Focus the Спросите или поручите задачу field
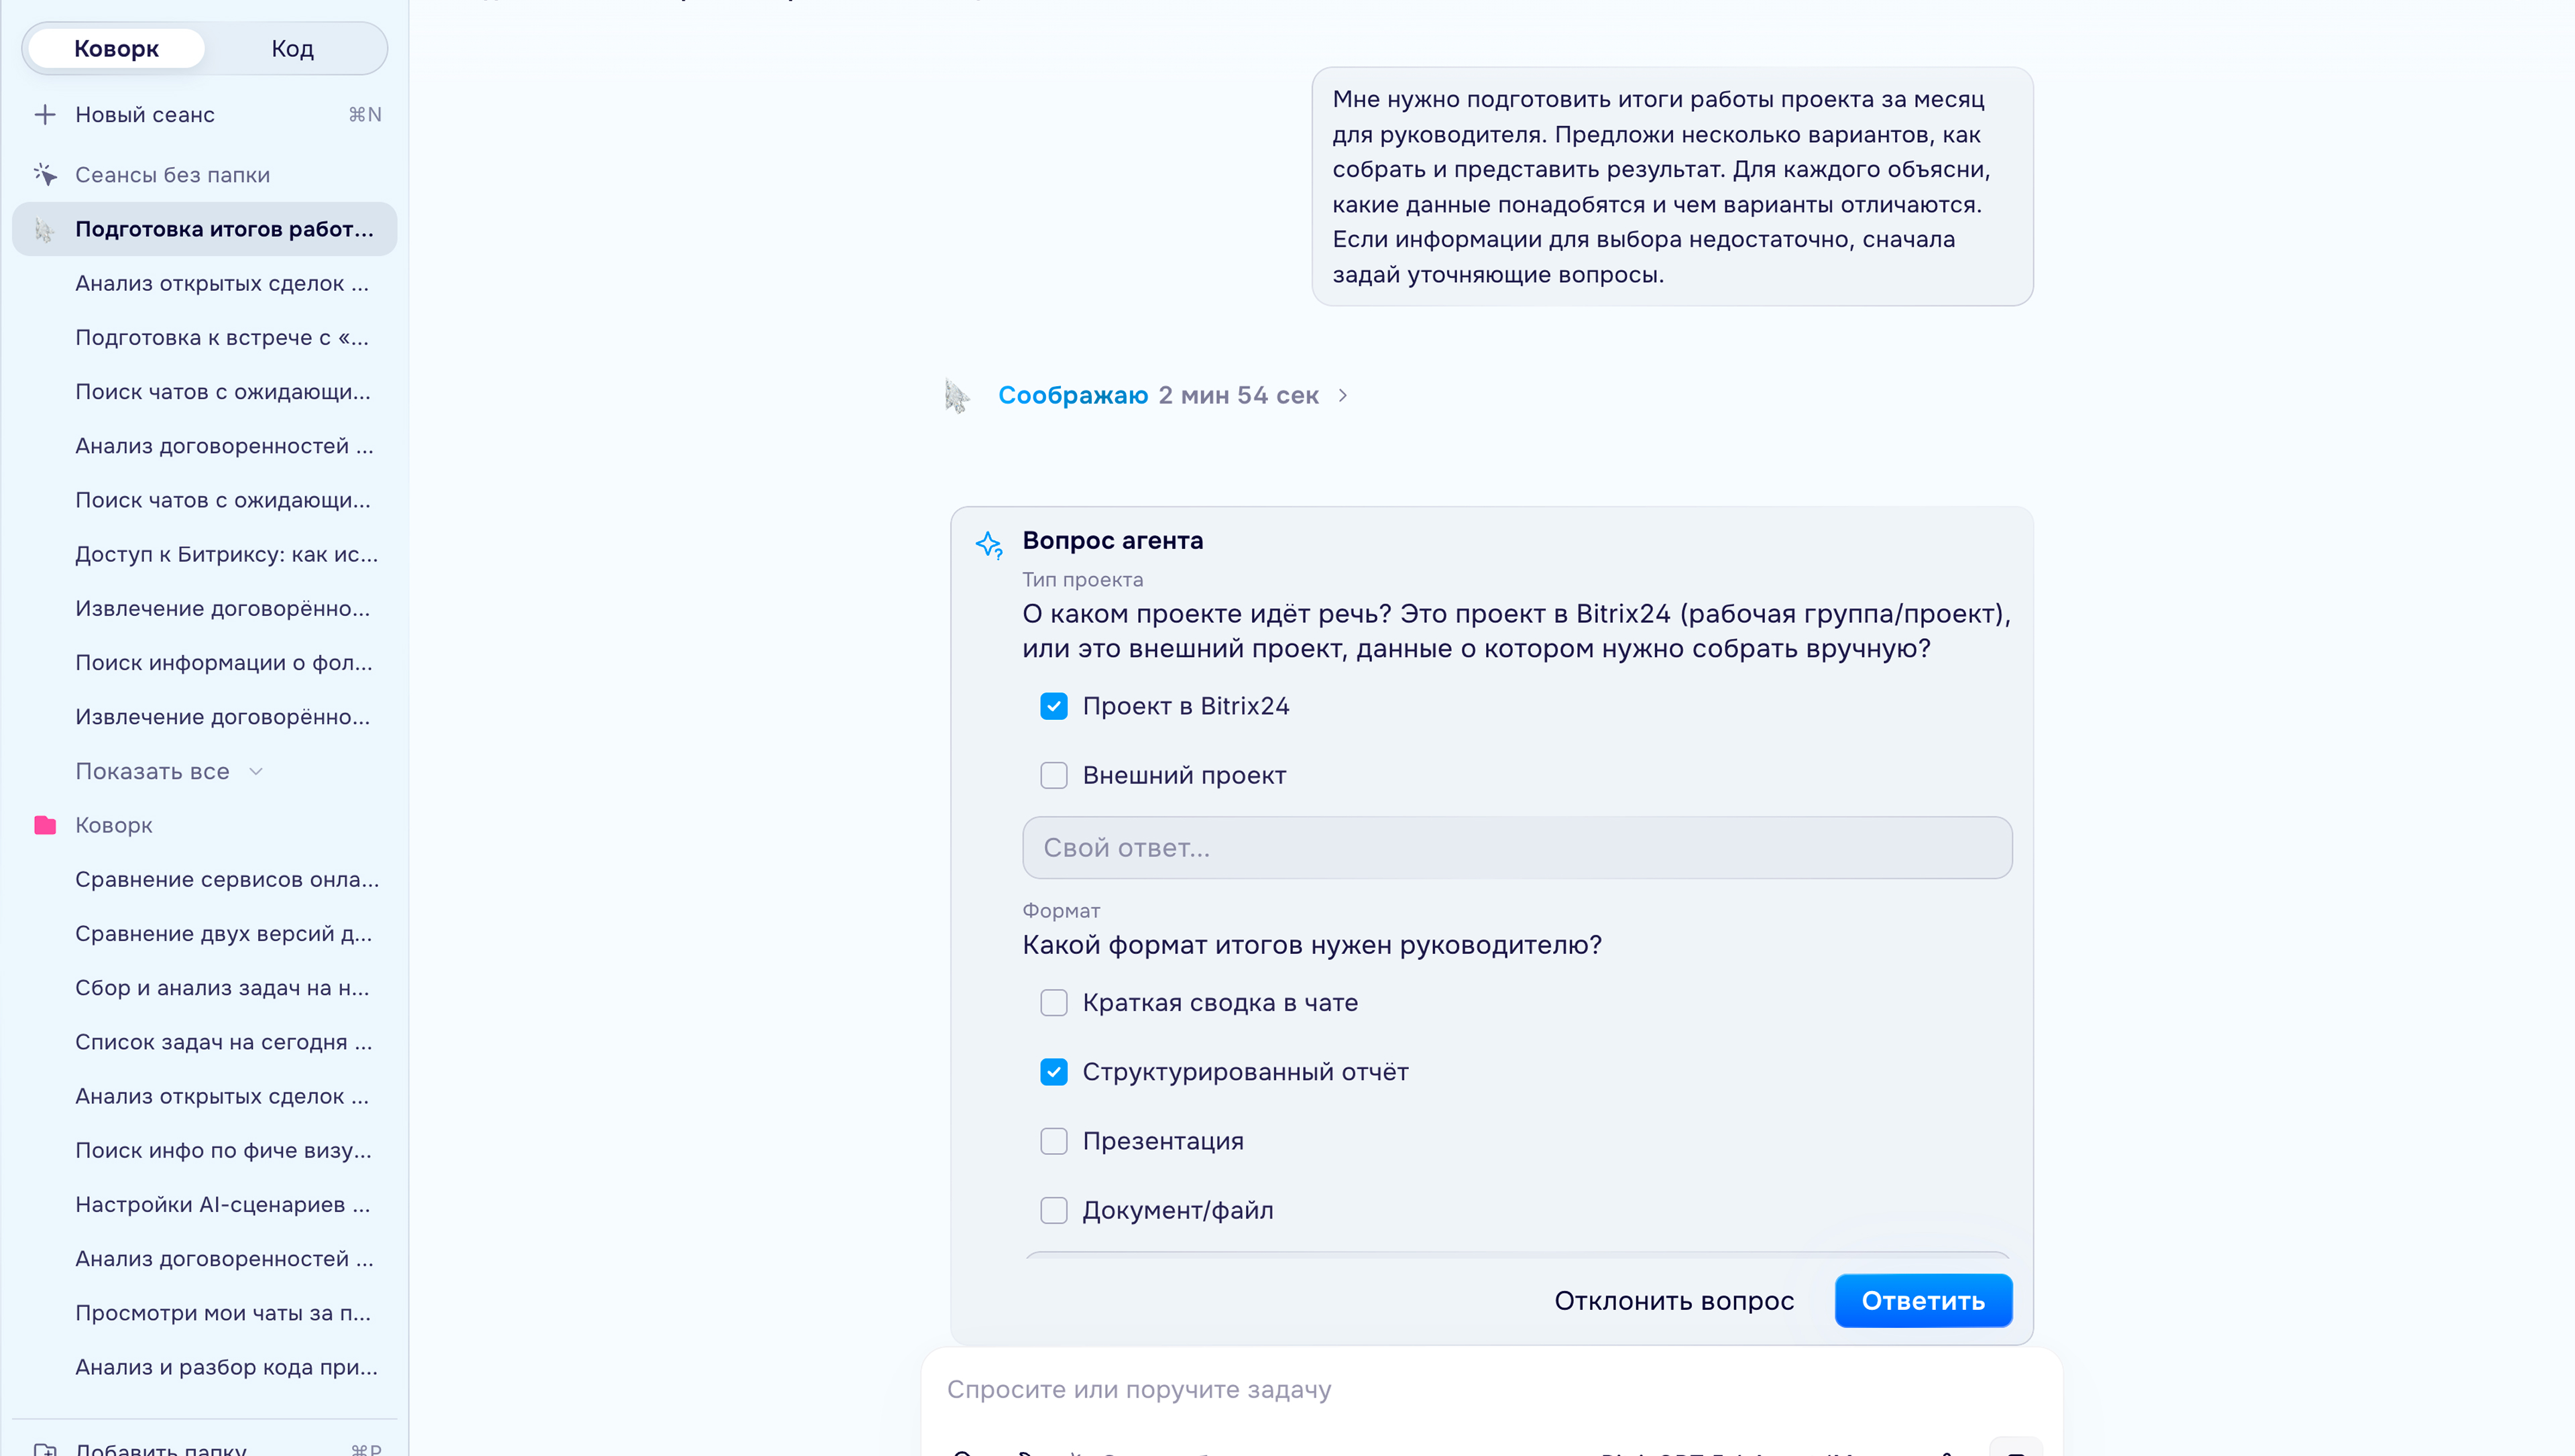 pos(1490,1389)
